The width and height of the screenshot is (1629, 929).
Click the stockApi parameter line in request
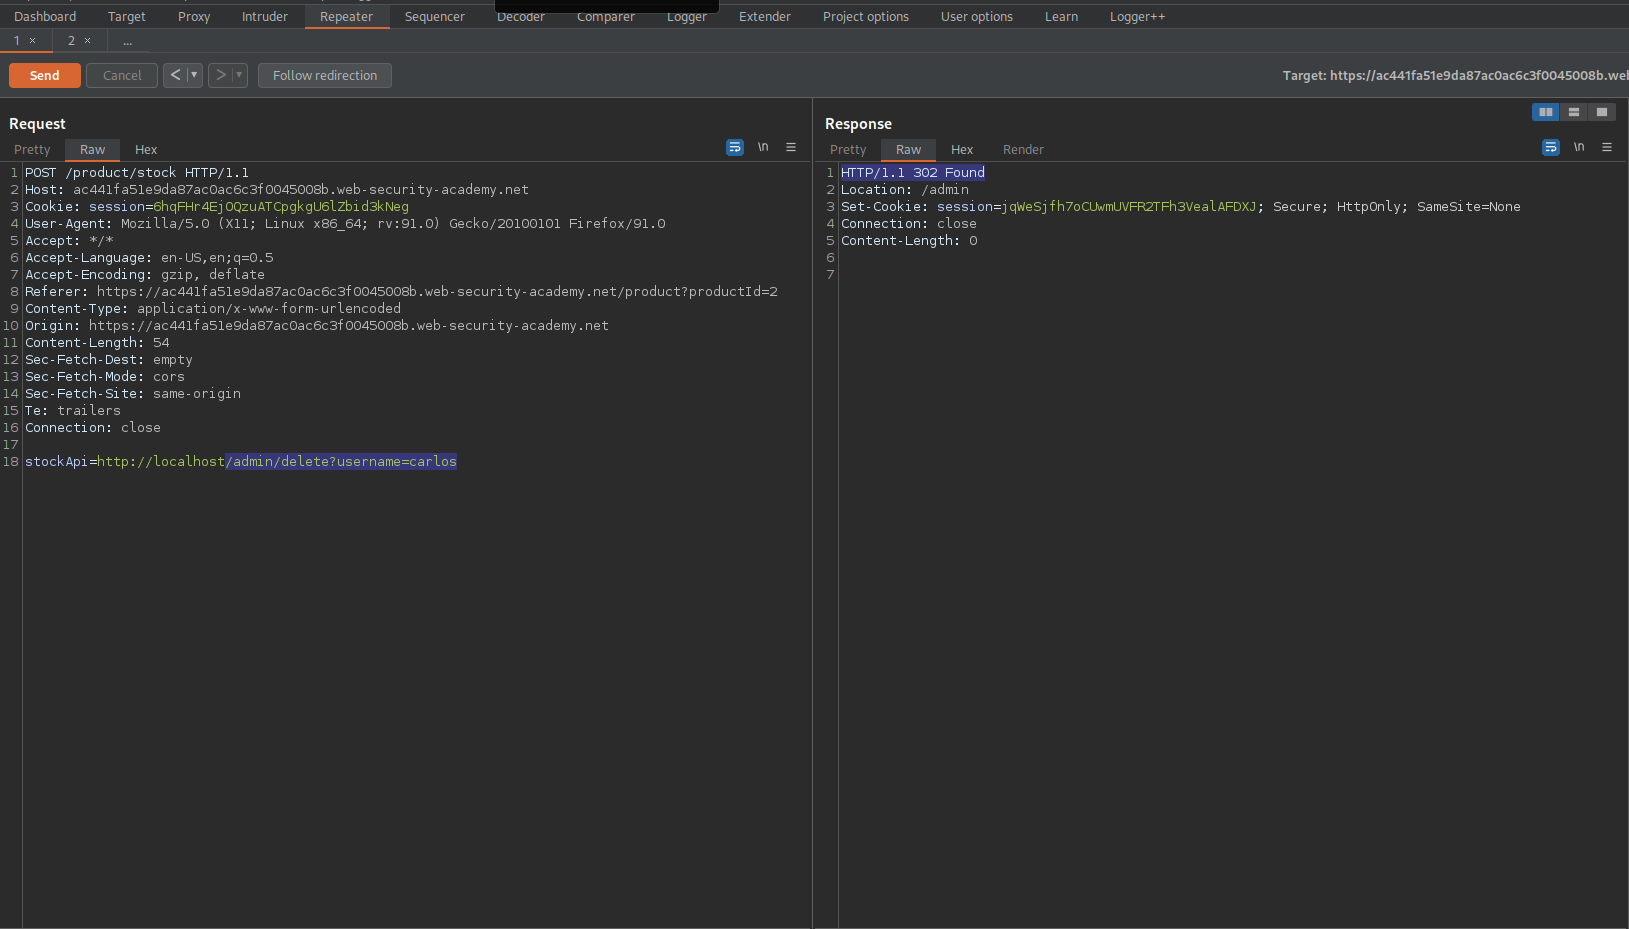[x=241, y=462]
